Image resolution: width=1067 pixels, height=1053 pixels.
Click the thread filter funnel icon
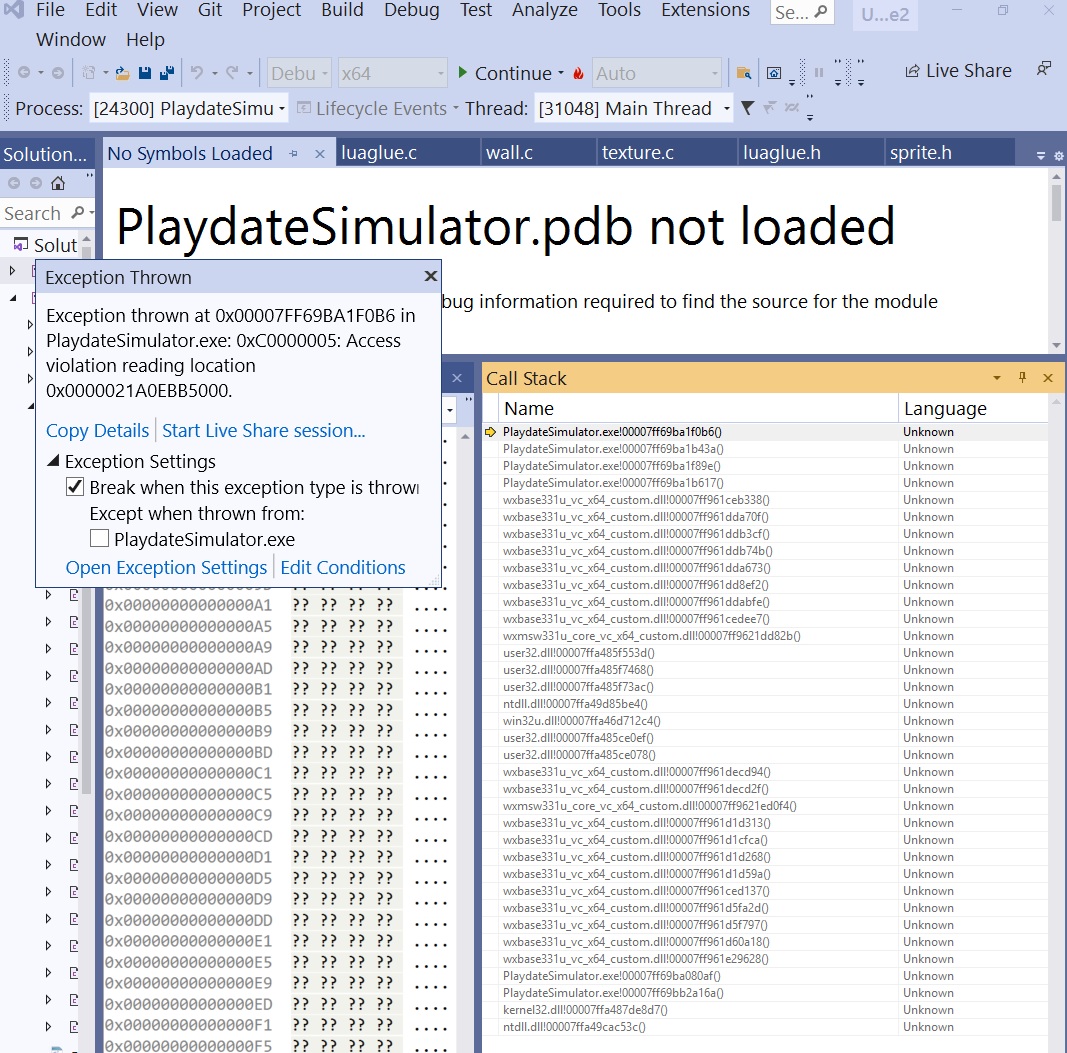[747, 108]
